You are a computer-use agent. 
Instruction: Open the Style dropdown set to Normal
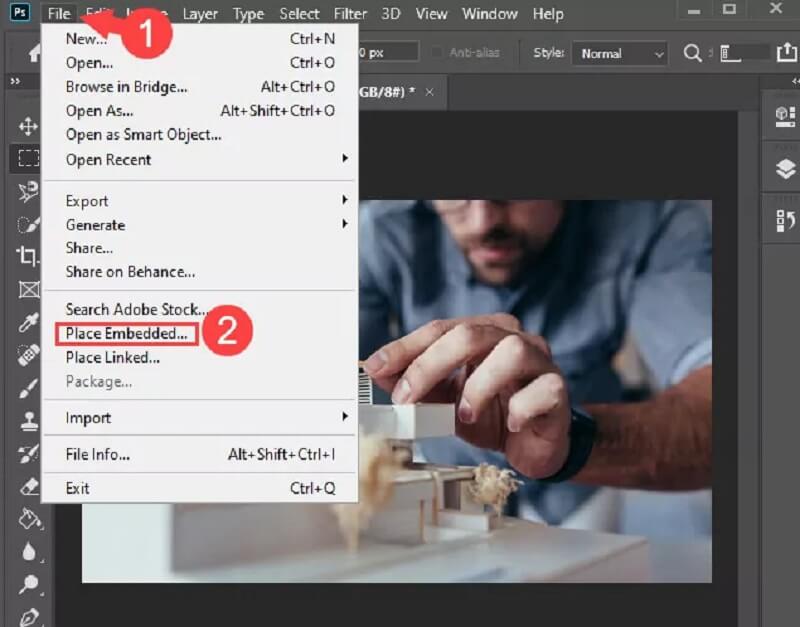click(x=619, y=53)
